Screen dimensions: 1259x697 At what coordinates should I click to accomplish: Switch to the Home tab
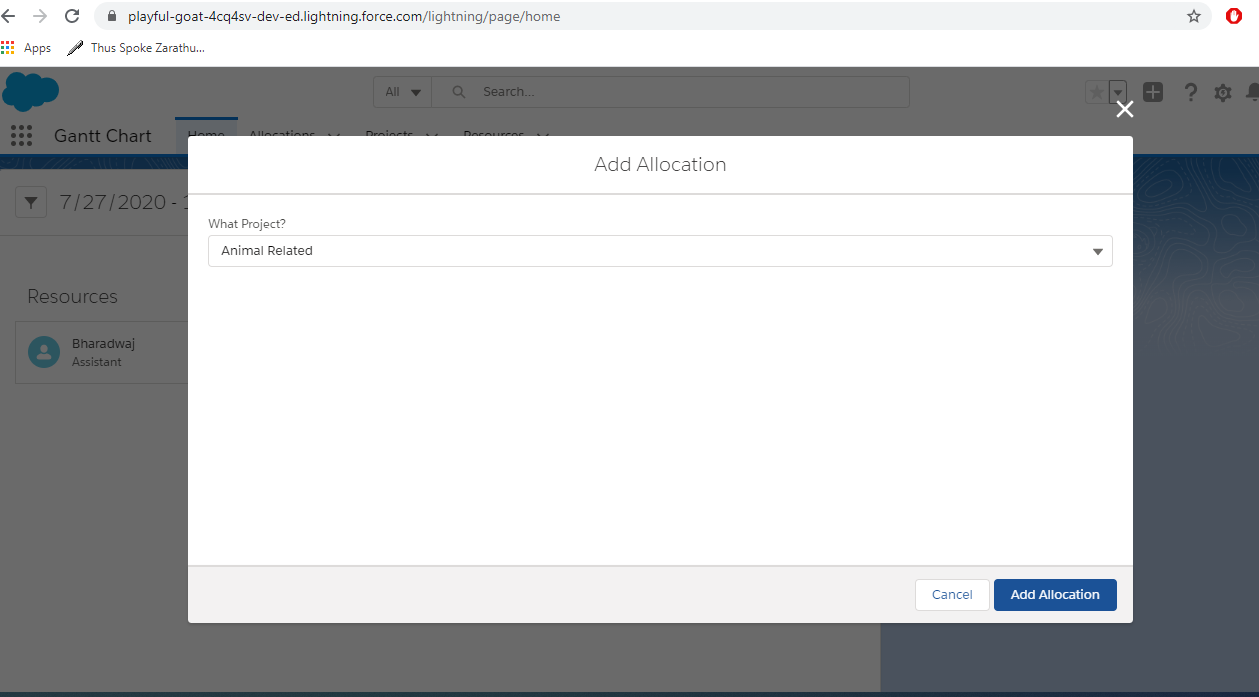[206, 135]
